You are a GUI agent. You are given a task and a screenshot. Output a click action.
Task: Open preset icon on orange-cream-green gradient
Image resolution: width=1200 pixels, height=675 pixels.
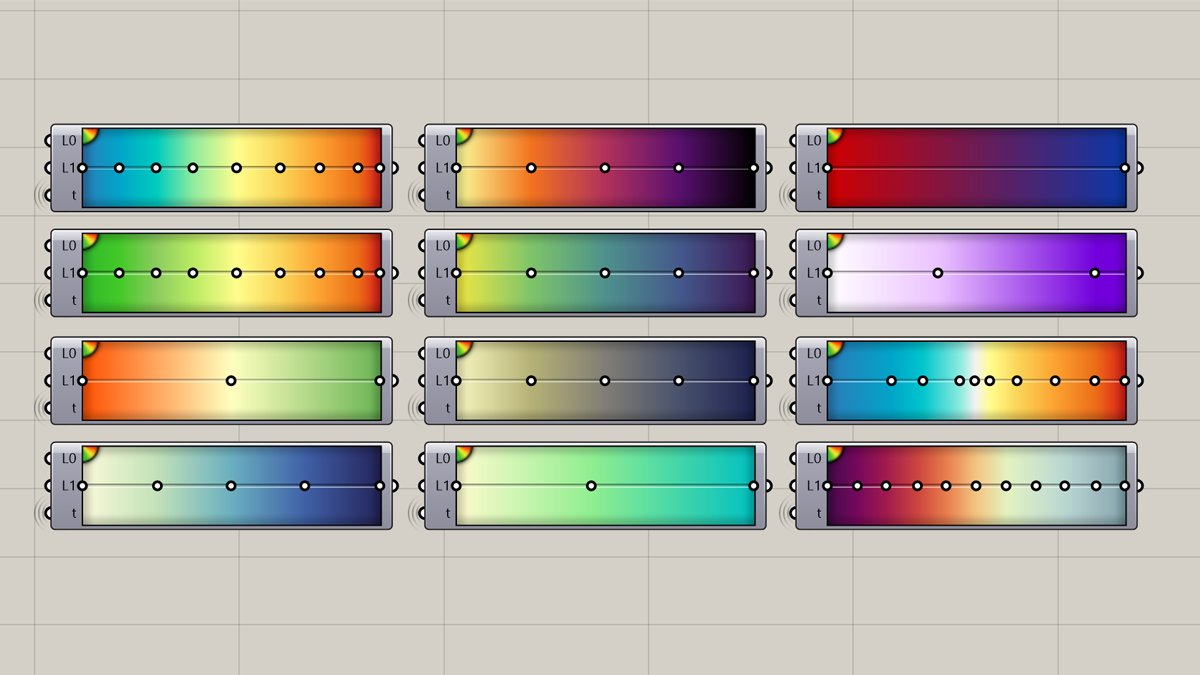88,347
